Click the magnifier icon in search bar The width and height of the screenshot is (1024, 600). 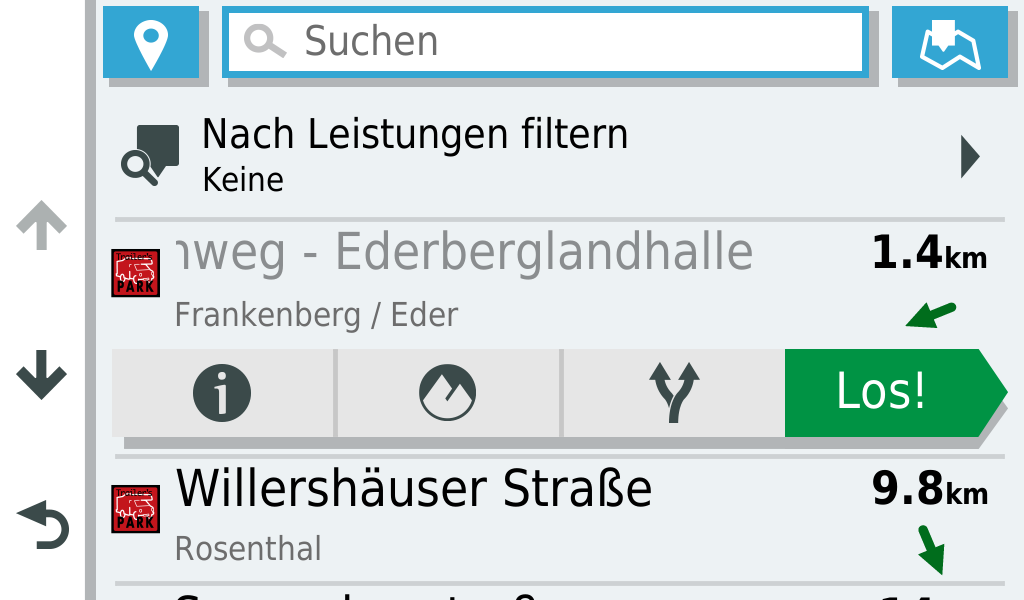tap(265, 42)
